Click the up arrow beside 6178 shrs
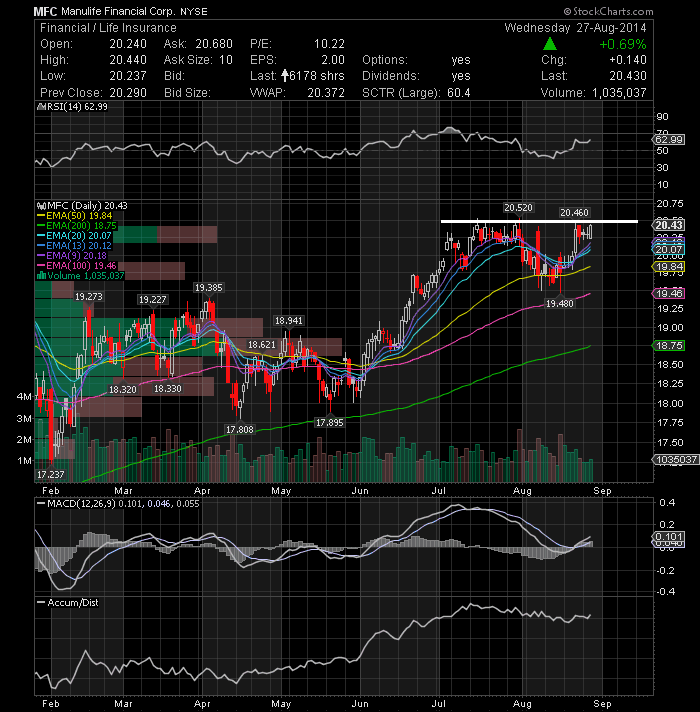Viewport: 700px width, 712px height. point(285,75)
